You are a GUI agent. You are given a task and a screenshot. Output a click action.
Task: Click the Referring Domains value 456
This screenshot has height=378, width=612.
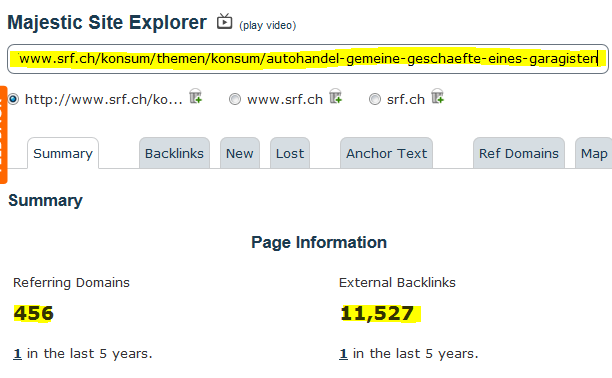pyautogui.click(x=34, y=313)
